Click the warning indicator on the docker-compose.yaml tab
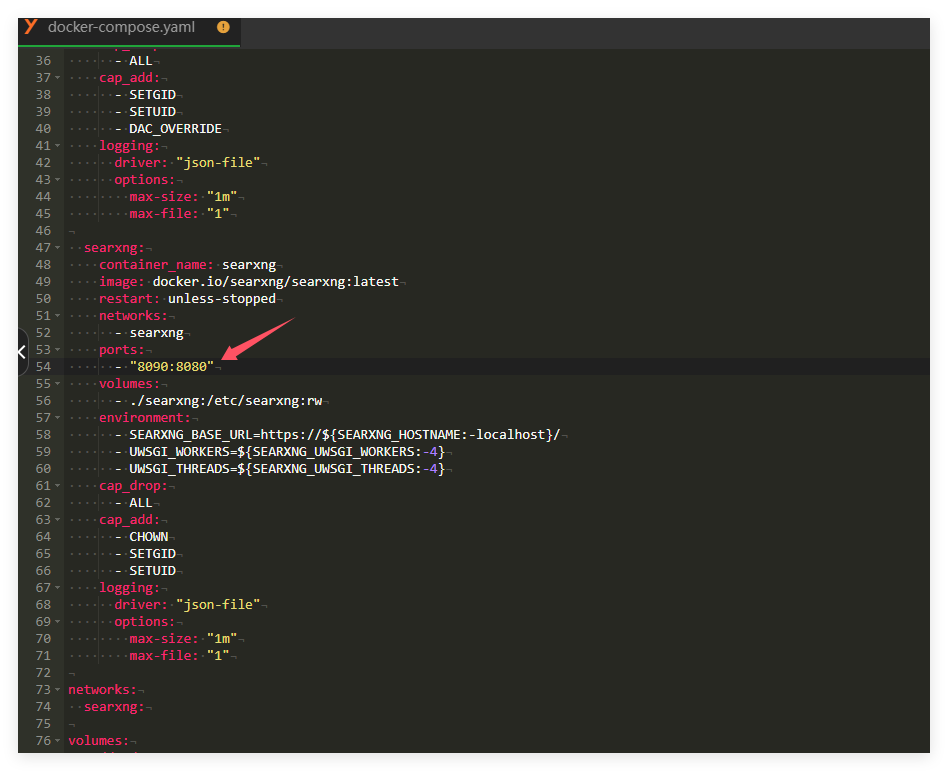This screenshot has width=948, height=771. pyautogui.click(x=222, y=27)
